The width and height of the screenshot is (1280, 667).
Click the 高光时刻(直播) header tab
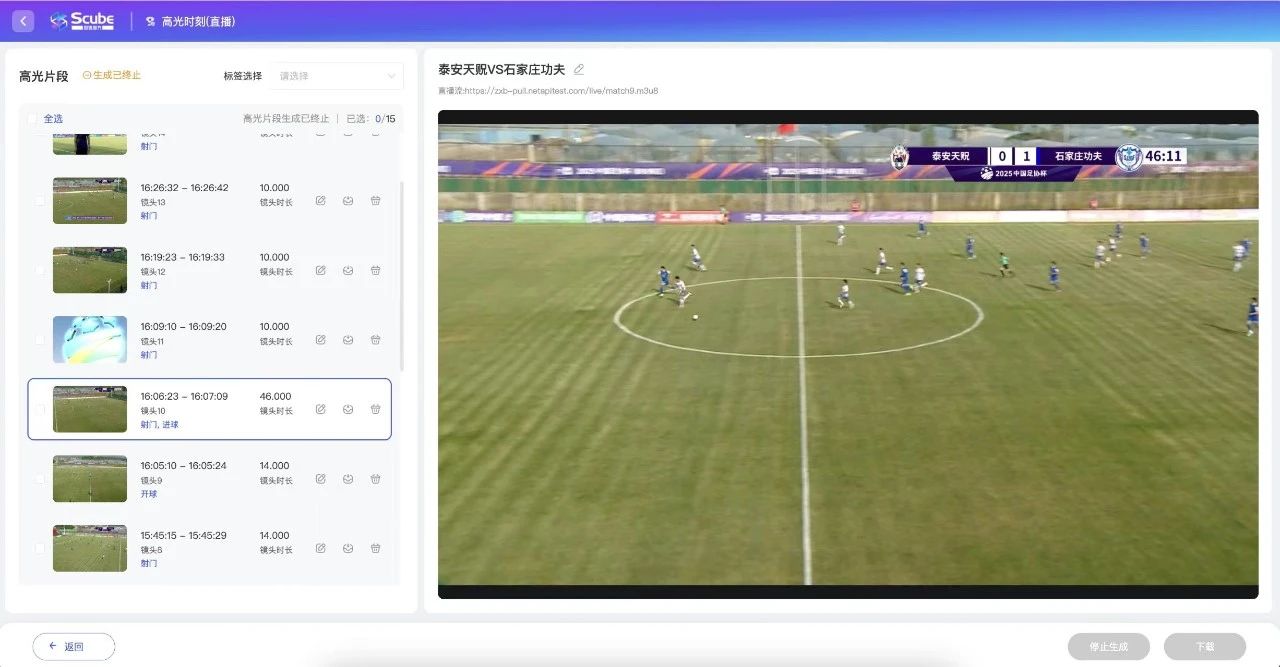198,21
